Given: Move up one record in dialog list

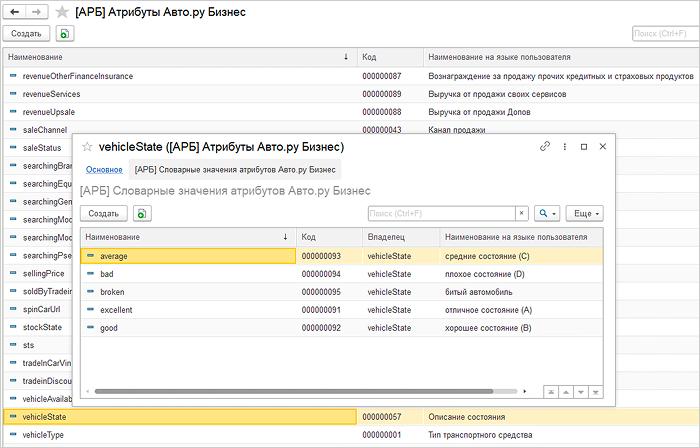Looking at the screenshot, I should coord(566,392).
